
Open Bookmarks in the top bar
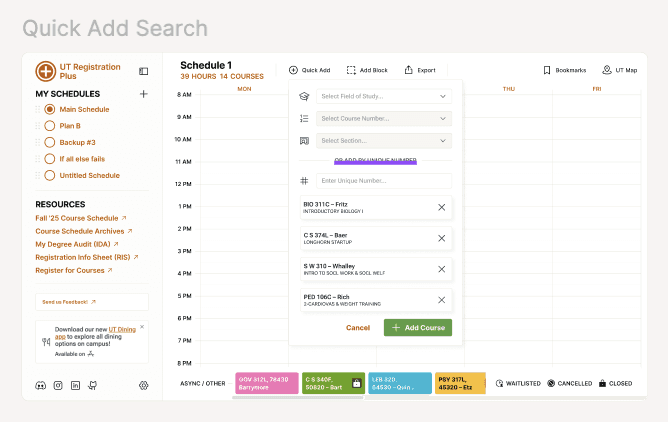click(x=565, y=70)
